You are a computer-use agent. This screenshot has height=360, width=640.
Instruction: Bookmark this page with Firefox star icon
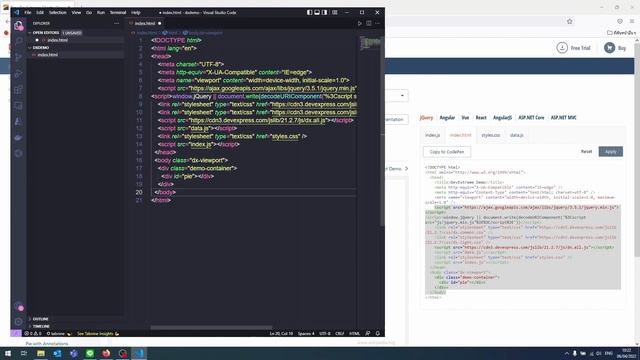(570, 21)
